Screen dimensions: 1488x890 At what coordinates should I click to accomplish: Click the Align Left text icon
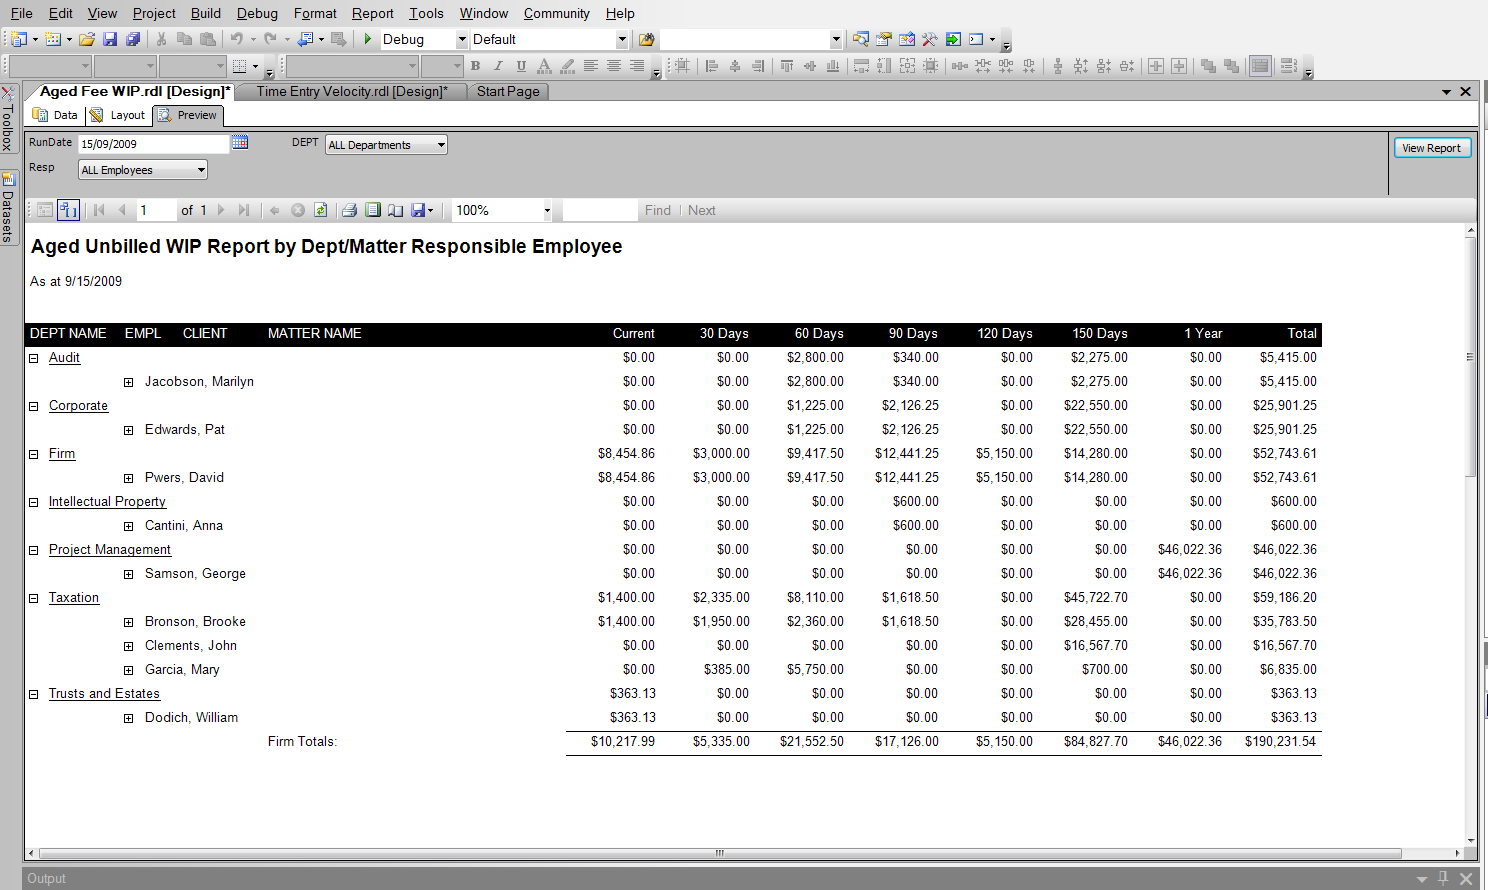coord(590,66)
